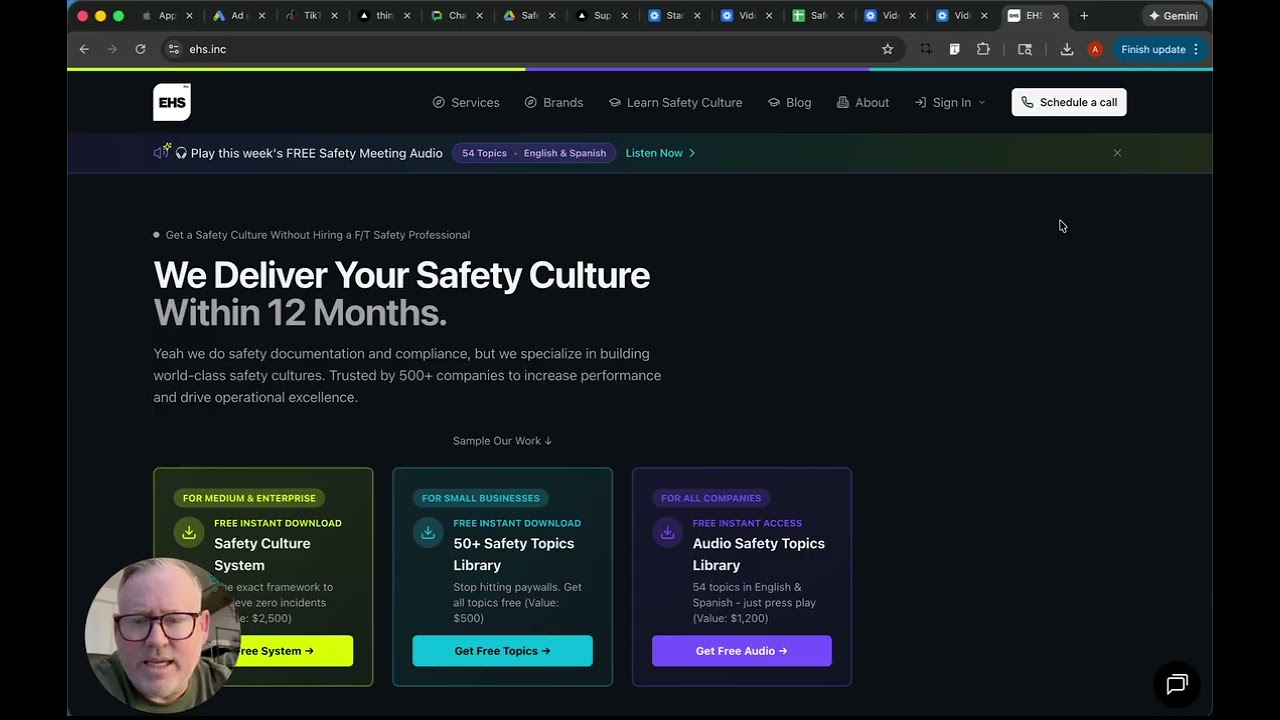Click the browser back arrow
This screenshot has width=1280, height=720.
84,49
